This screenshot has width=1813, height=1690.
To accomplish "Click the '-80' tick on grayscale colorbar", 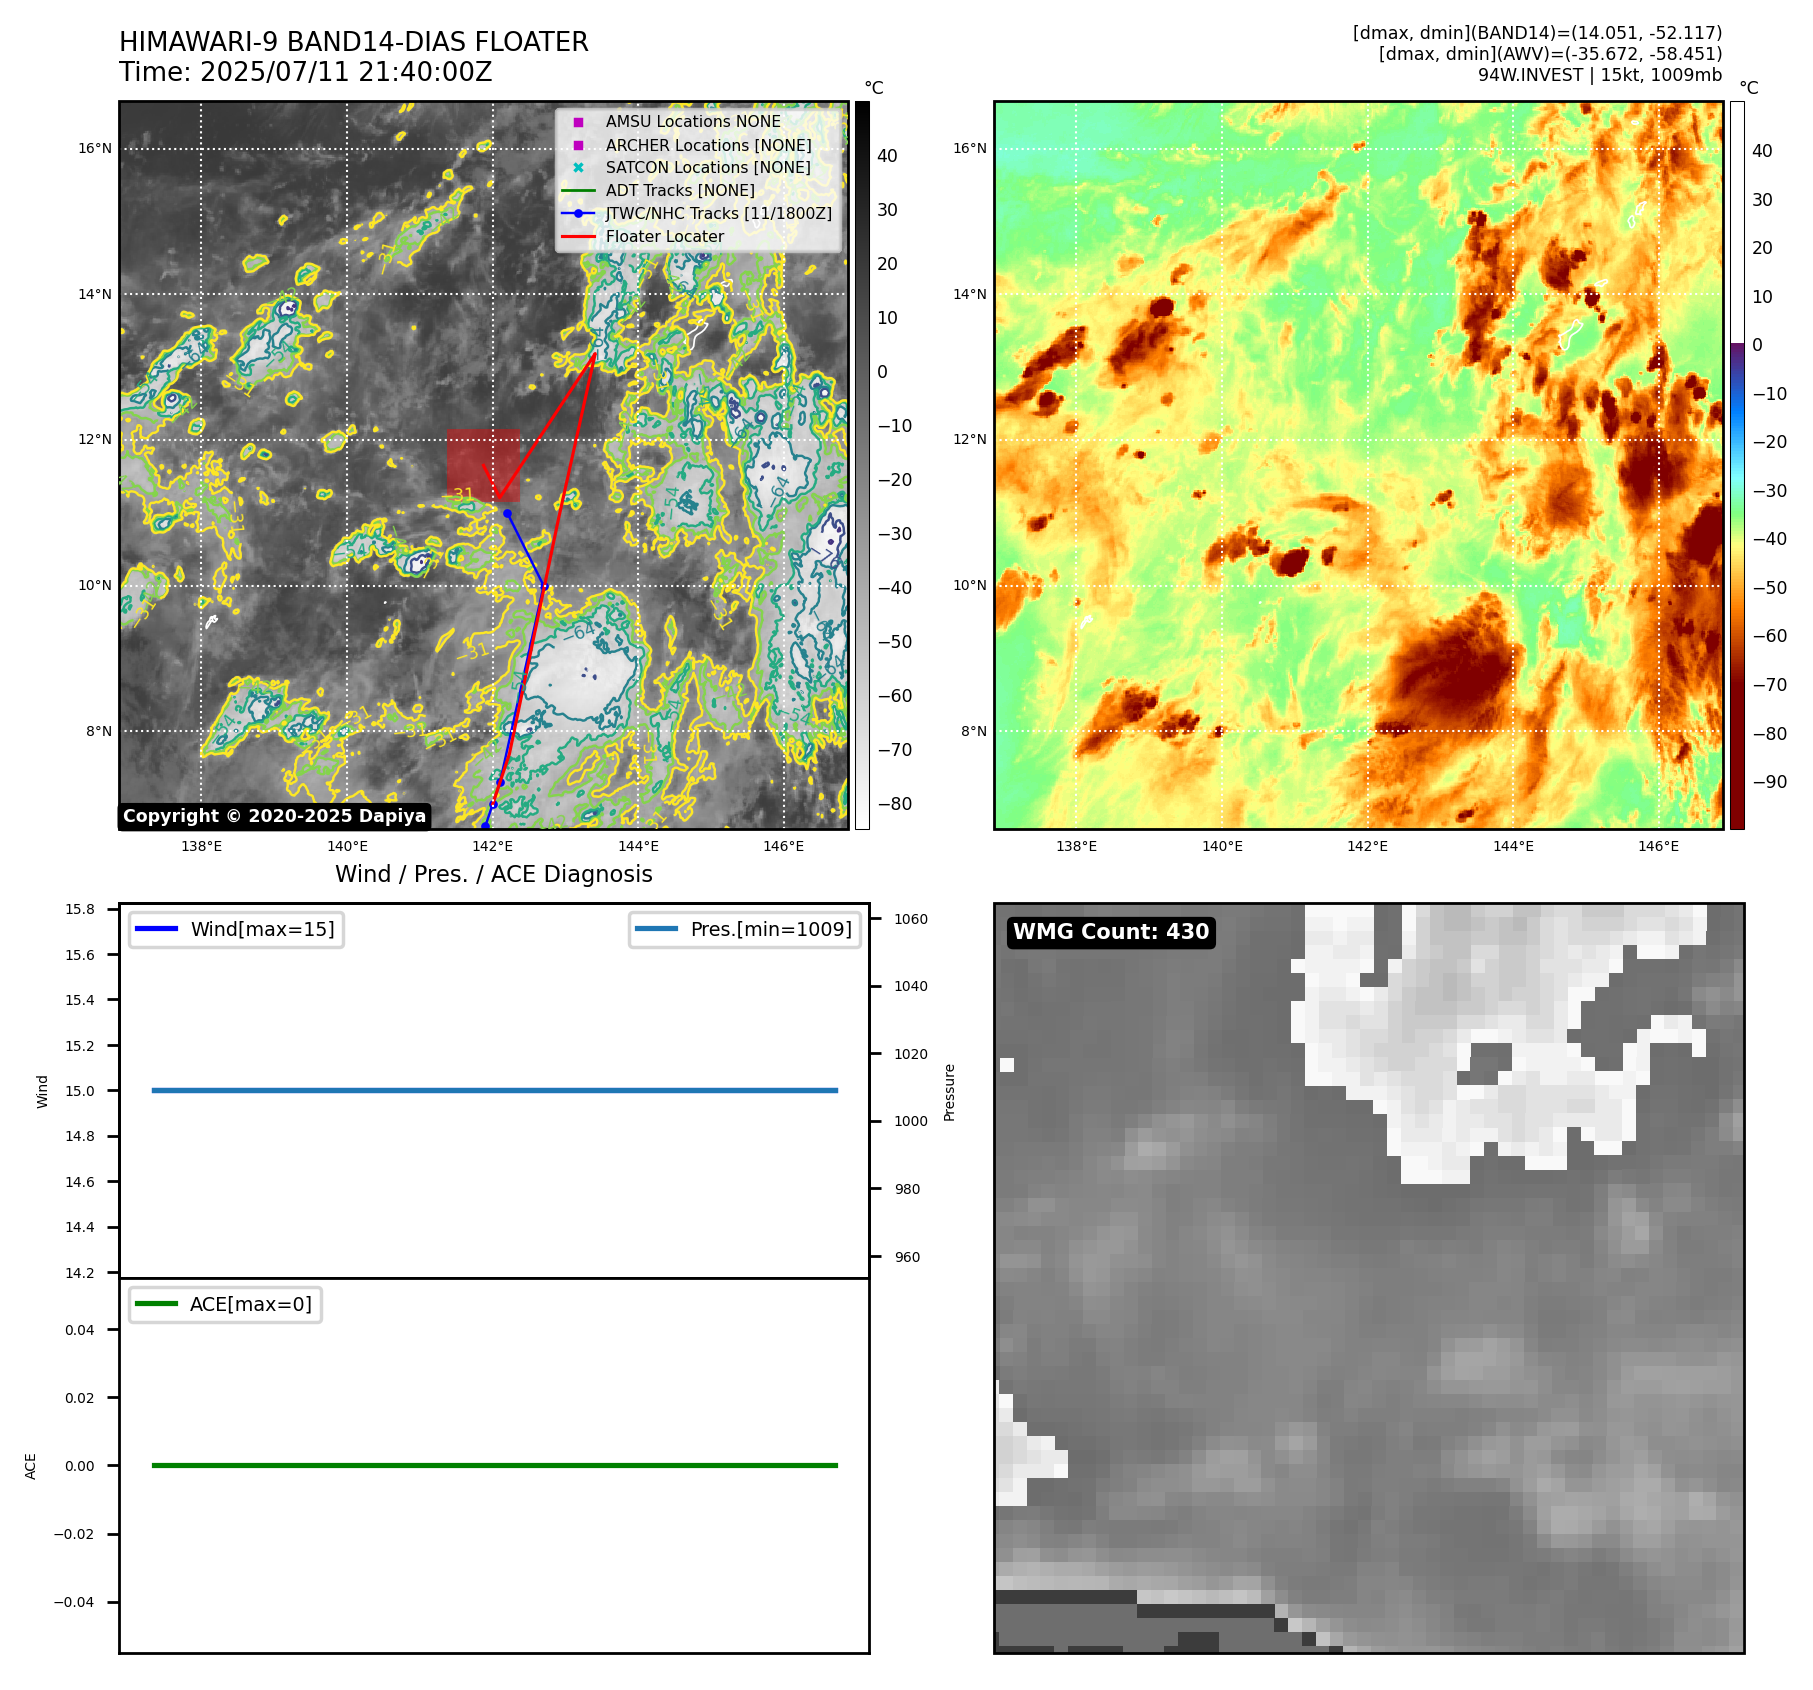I will click(x=895, y=804).
